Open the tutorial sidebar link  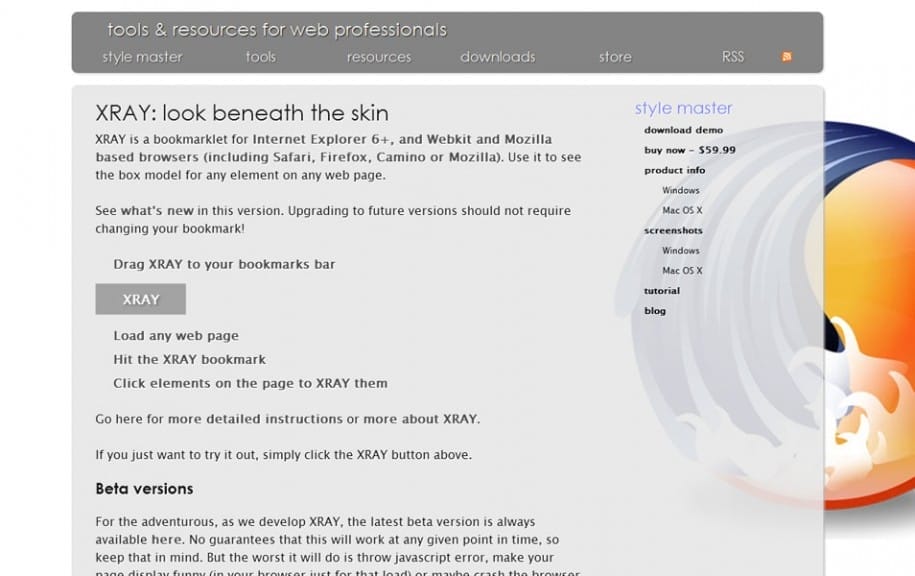pos(659,290)
